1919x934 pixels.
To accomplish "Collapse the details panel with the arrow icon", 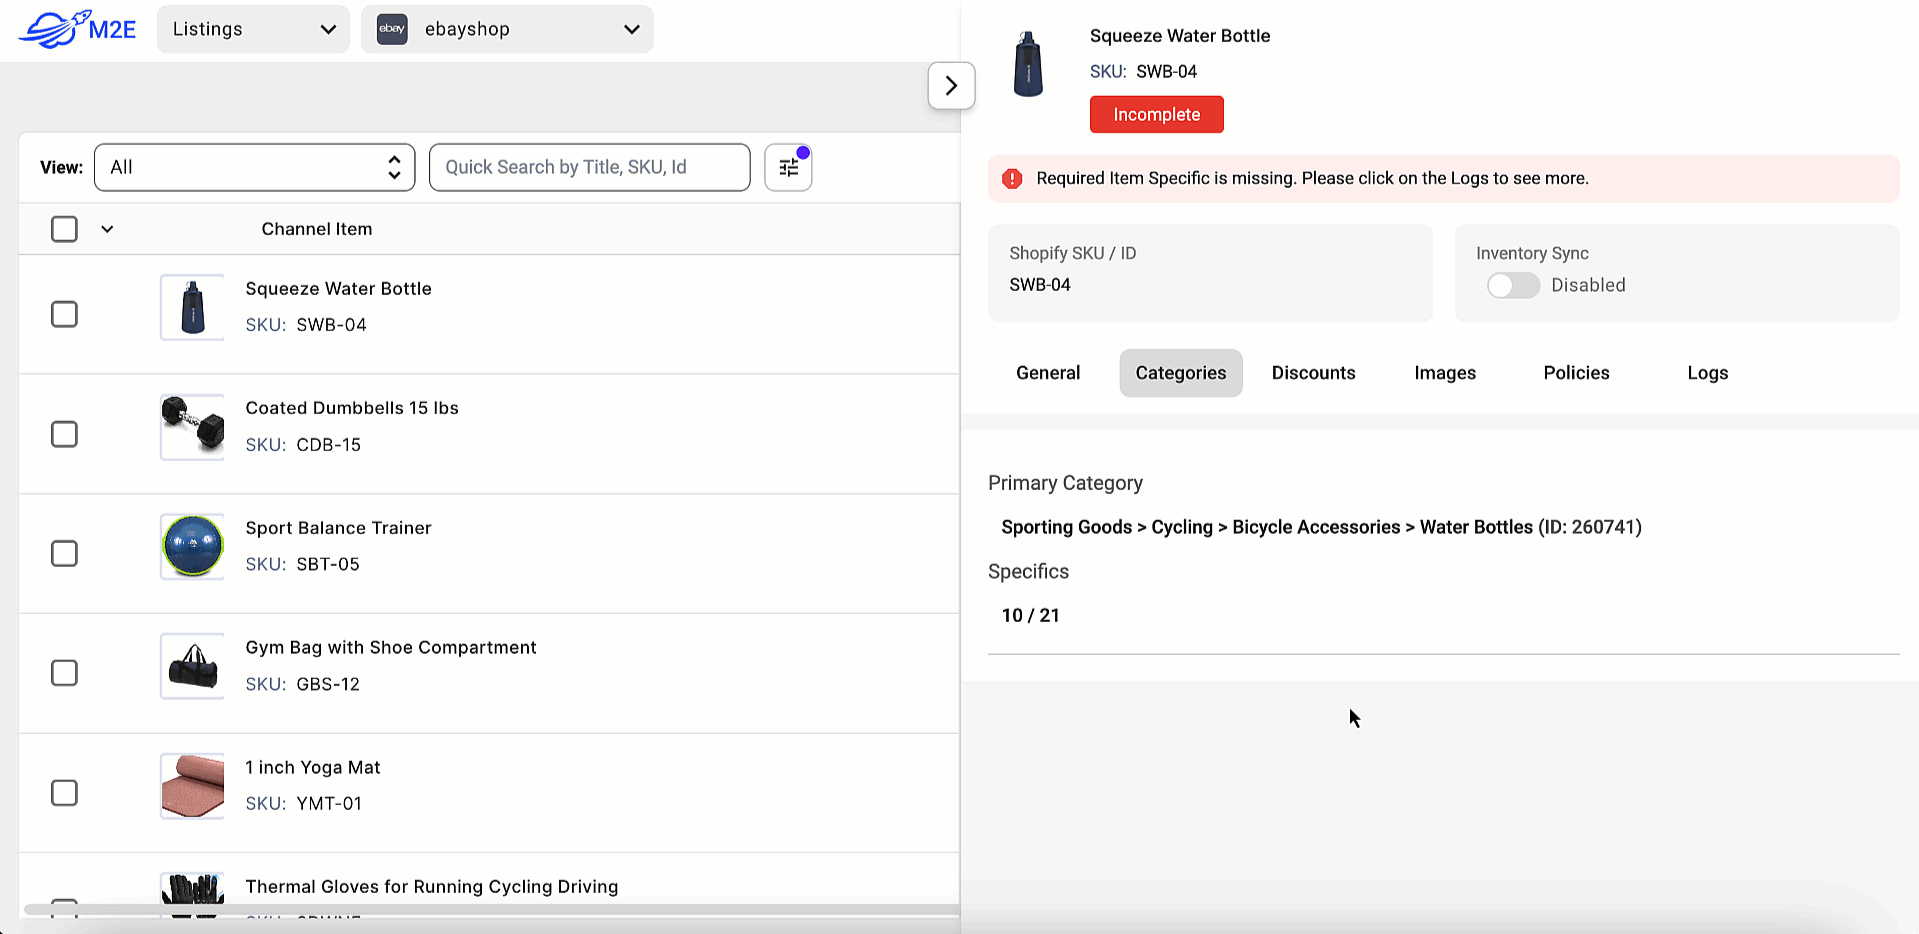I will [951, 86].
